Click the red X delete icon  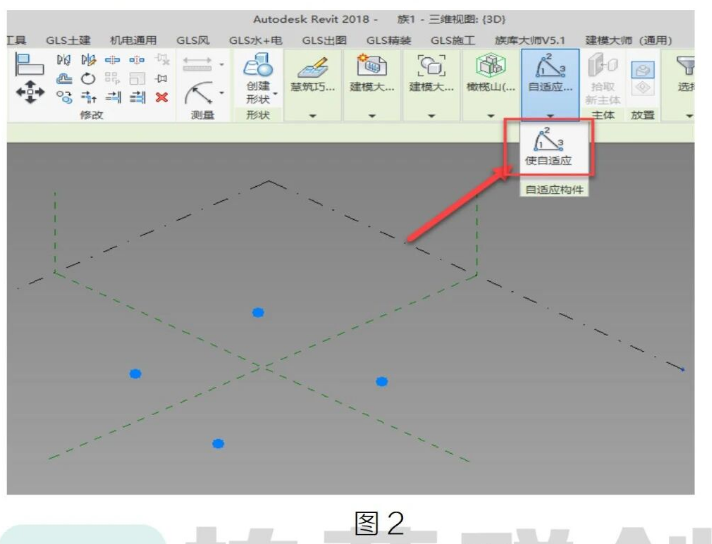pos(162,97)
